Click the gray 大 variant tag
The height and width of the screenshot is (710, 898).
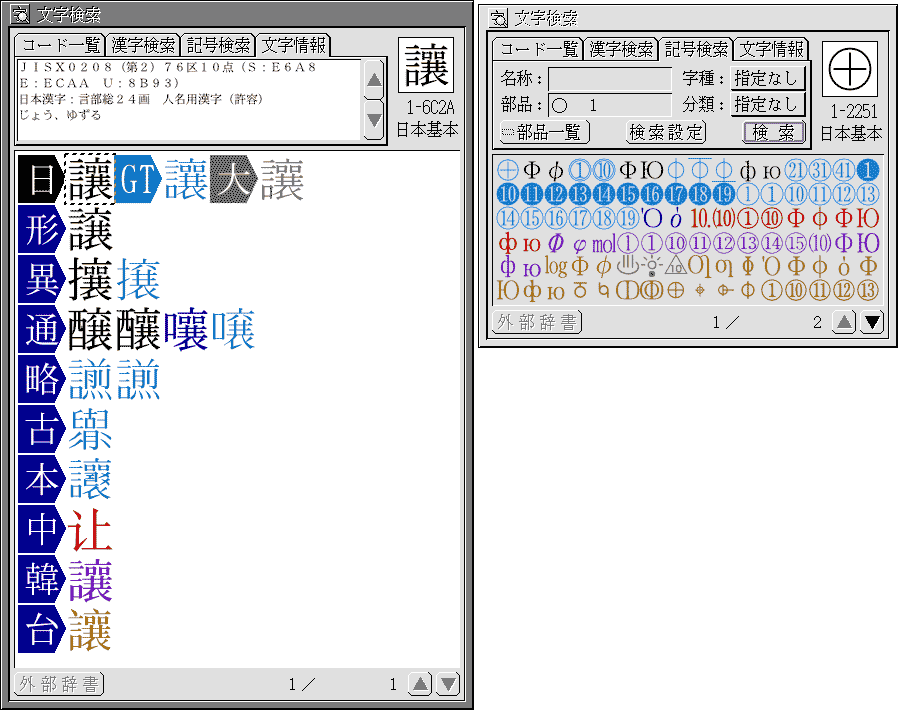point(235,181)
